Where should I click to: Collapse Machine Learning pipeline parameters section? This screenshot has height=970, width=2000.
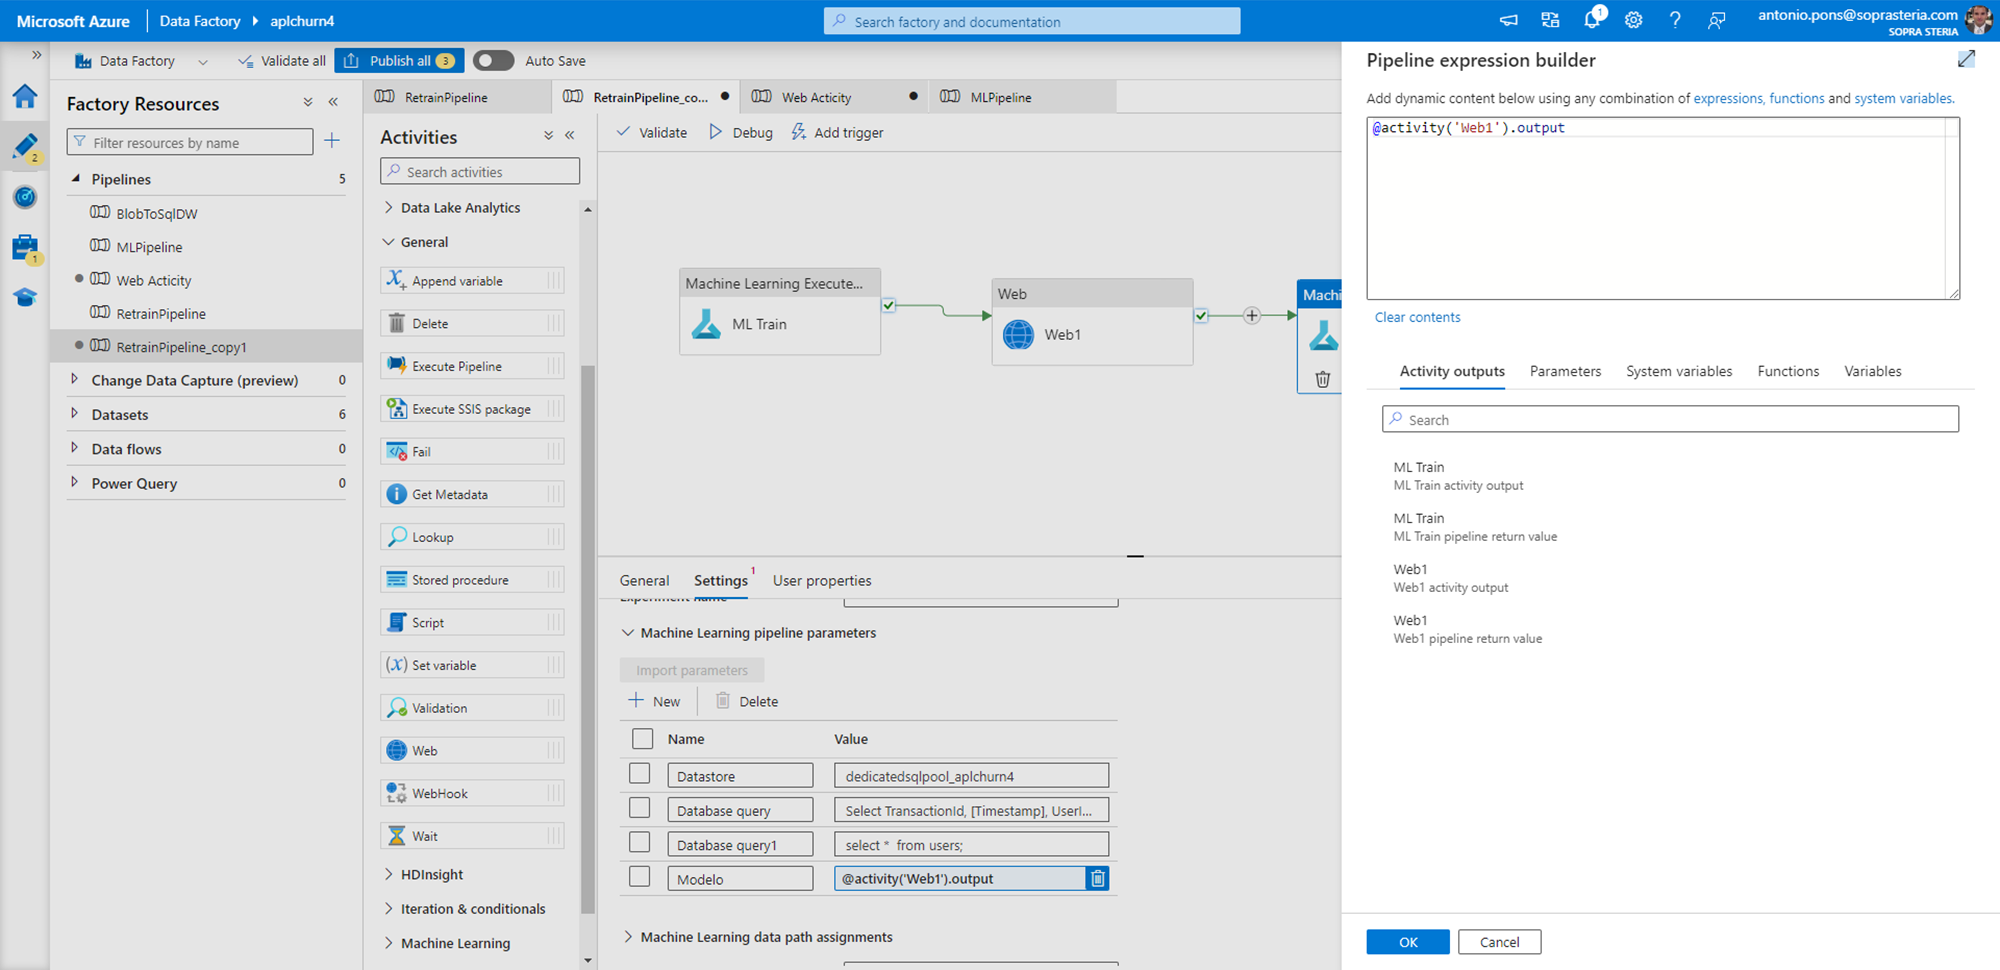click(x=628, y=632)
